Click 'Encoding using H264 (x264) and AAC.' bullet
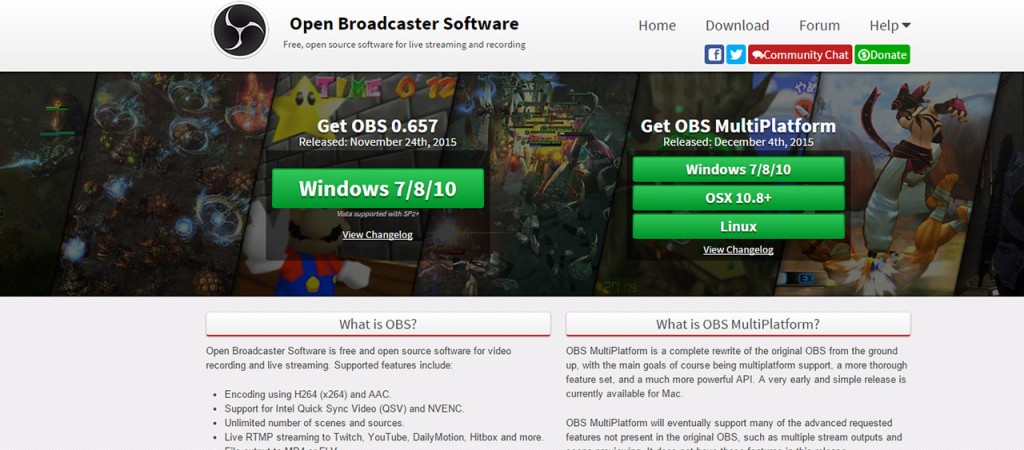Screen dimensions: 1024x450 tap(307, 394)
